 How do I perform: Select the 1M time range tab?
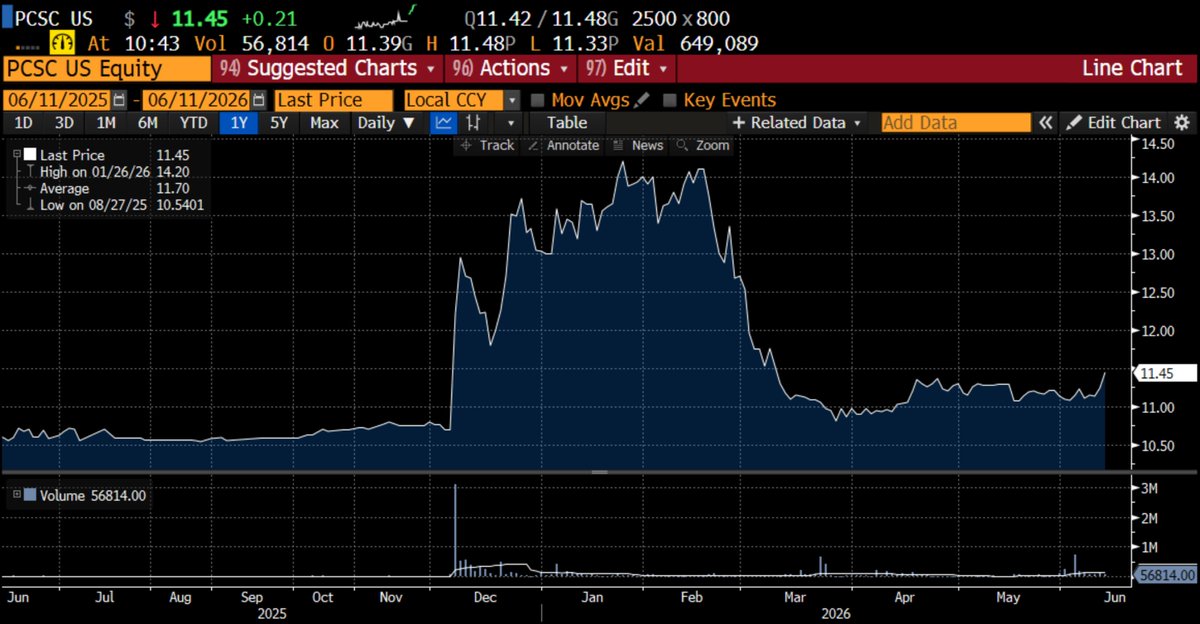click(x=106, y=123)
